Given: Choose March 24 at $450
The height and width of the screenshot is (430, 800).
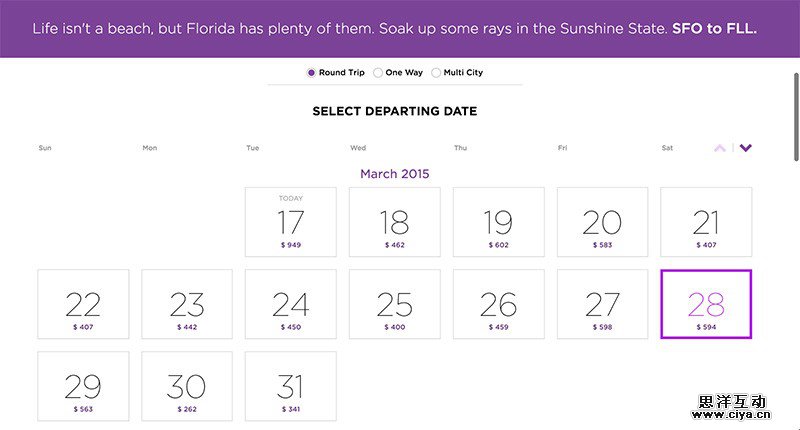Looking at the screenshot, I should tap(290, 304).
